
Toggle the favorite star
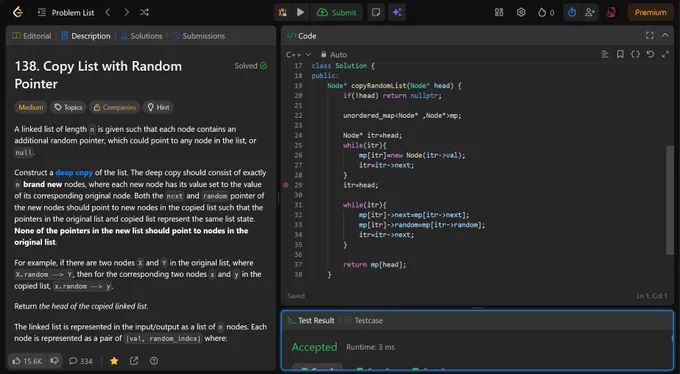114,361
